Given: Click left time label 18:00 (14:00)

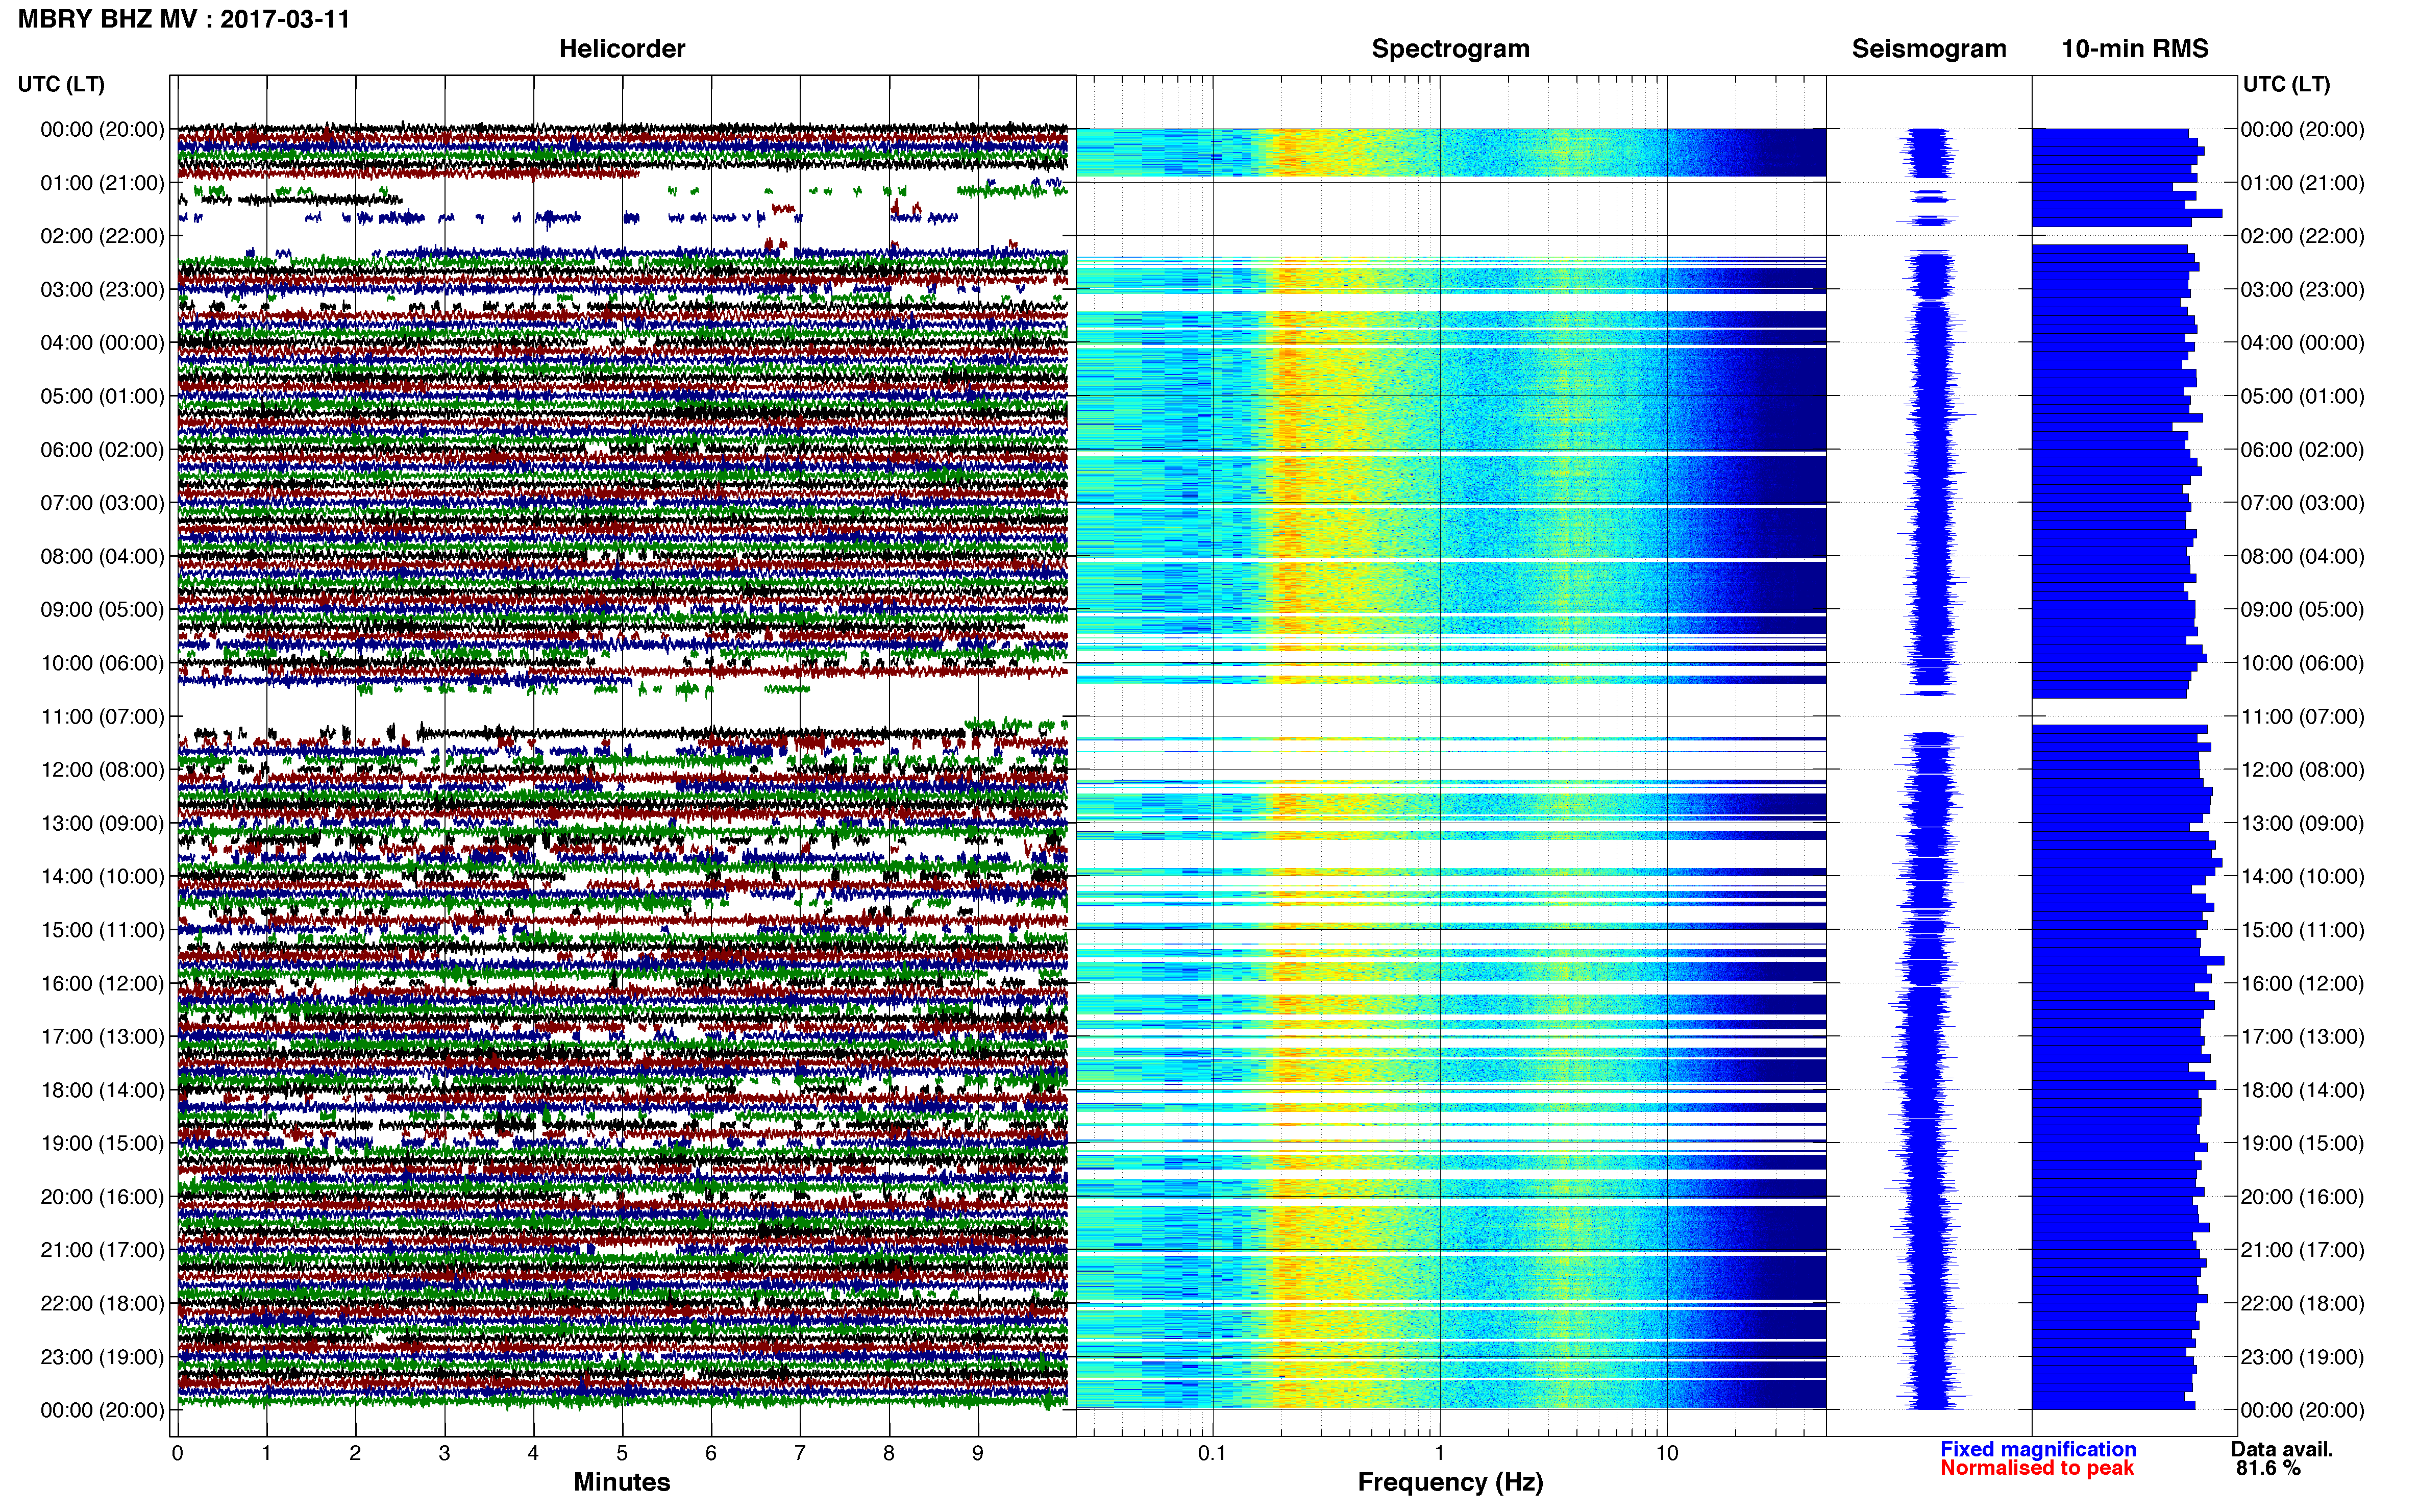Looking at the screenshot, I should pyautogui.click(x=102, y=1090).
